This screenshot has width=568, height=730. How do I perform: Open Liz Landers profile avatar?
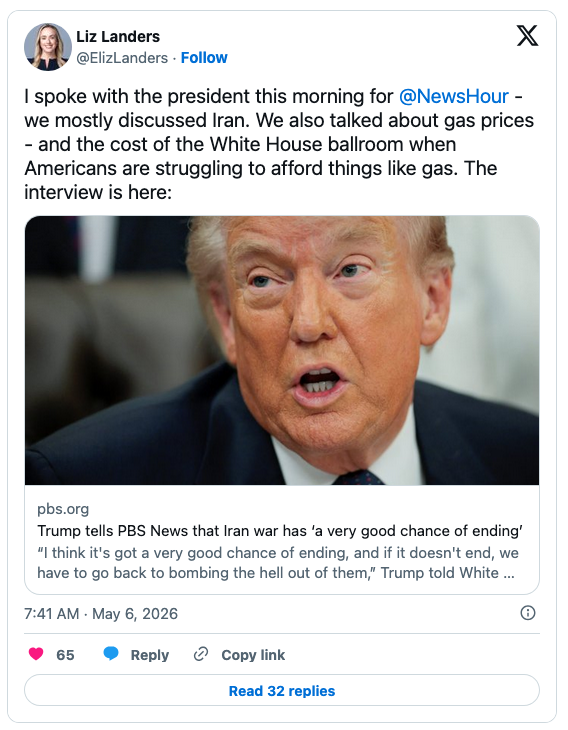pyautogui.click(x=47, y=47)
